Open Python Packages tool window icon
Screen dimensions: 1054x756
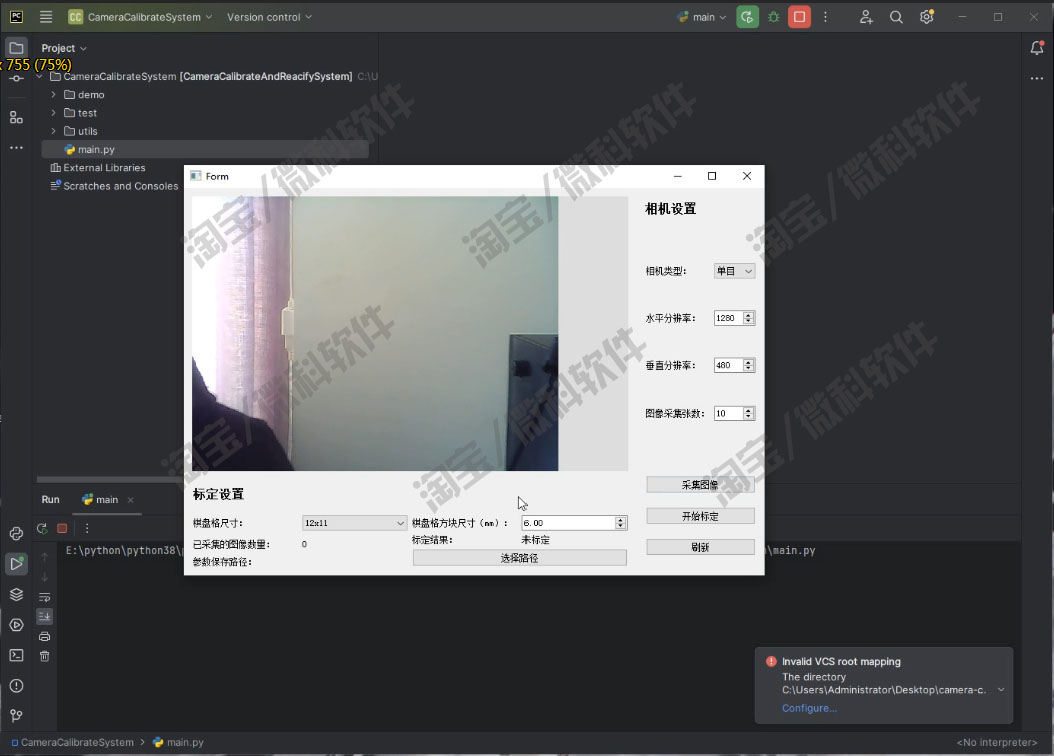click(x=16, y=534)
